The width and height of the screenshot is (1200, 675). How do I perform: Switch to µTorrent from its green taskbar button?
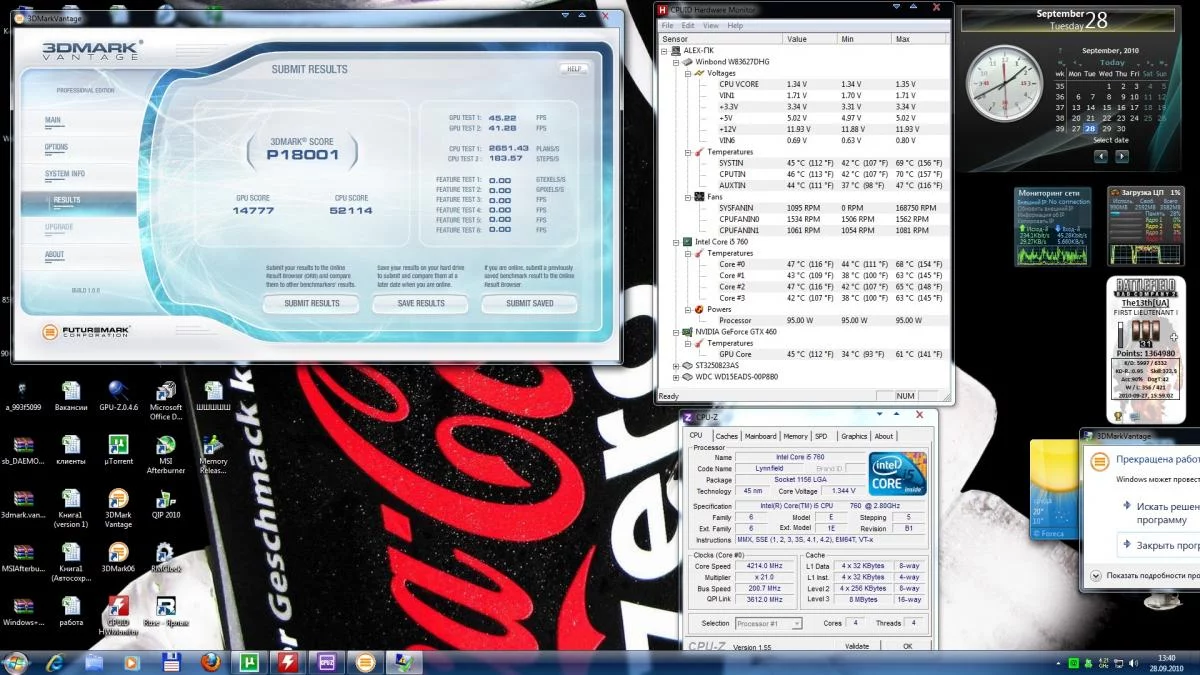[x=247, y=662]
